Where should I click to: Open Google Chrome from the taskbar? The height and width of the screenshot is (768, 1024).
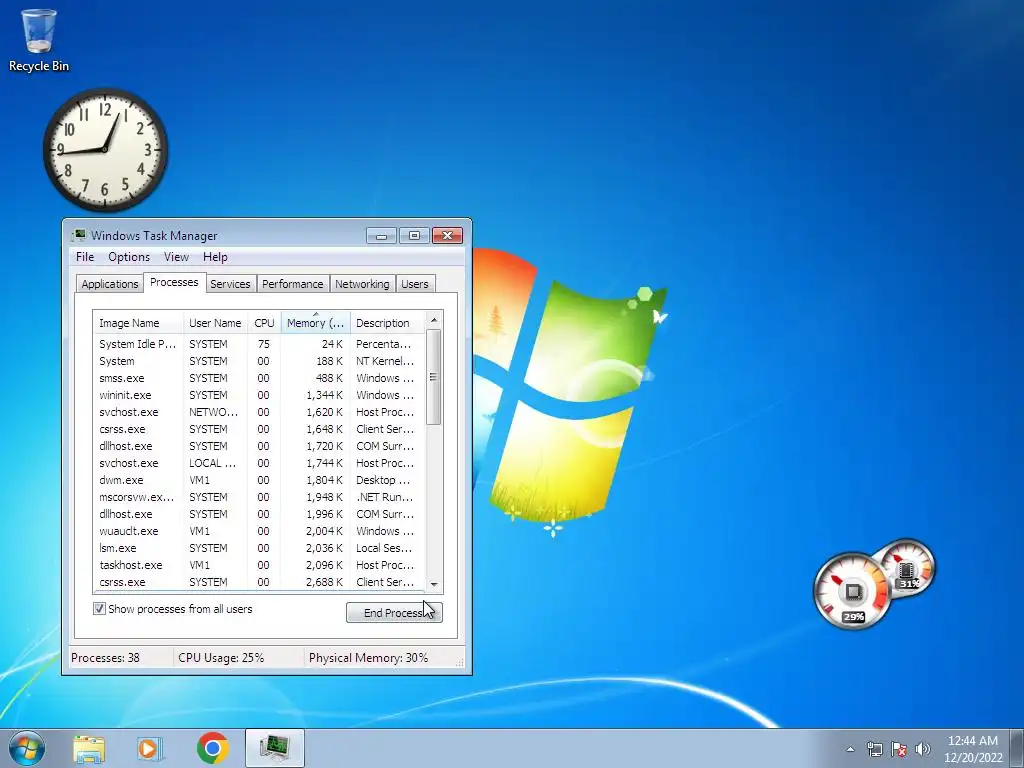coord(212,748)
